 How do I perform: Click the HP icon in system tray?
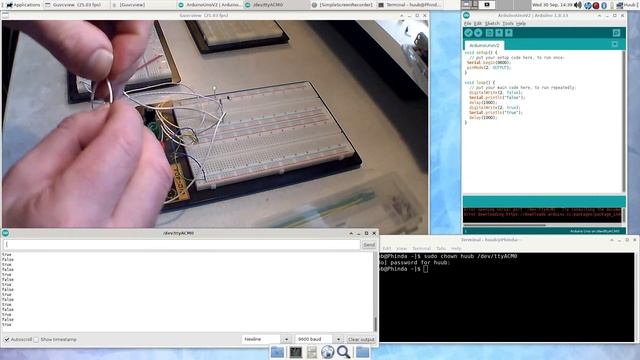[x=588, y=5]
